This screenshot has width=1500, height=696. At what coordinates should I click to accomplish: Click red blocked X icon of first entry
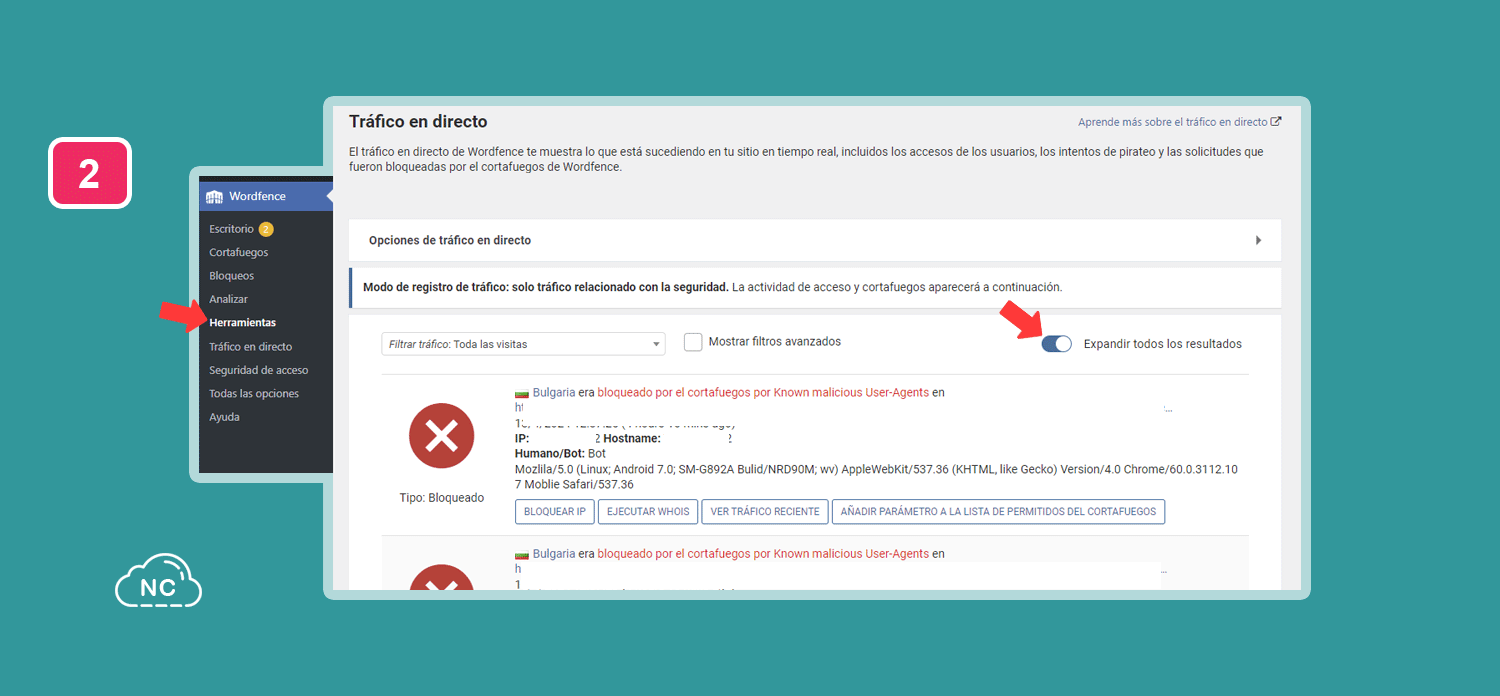tap(441, 436)
